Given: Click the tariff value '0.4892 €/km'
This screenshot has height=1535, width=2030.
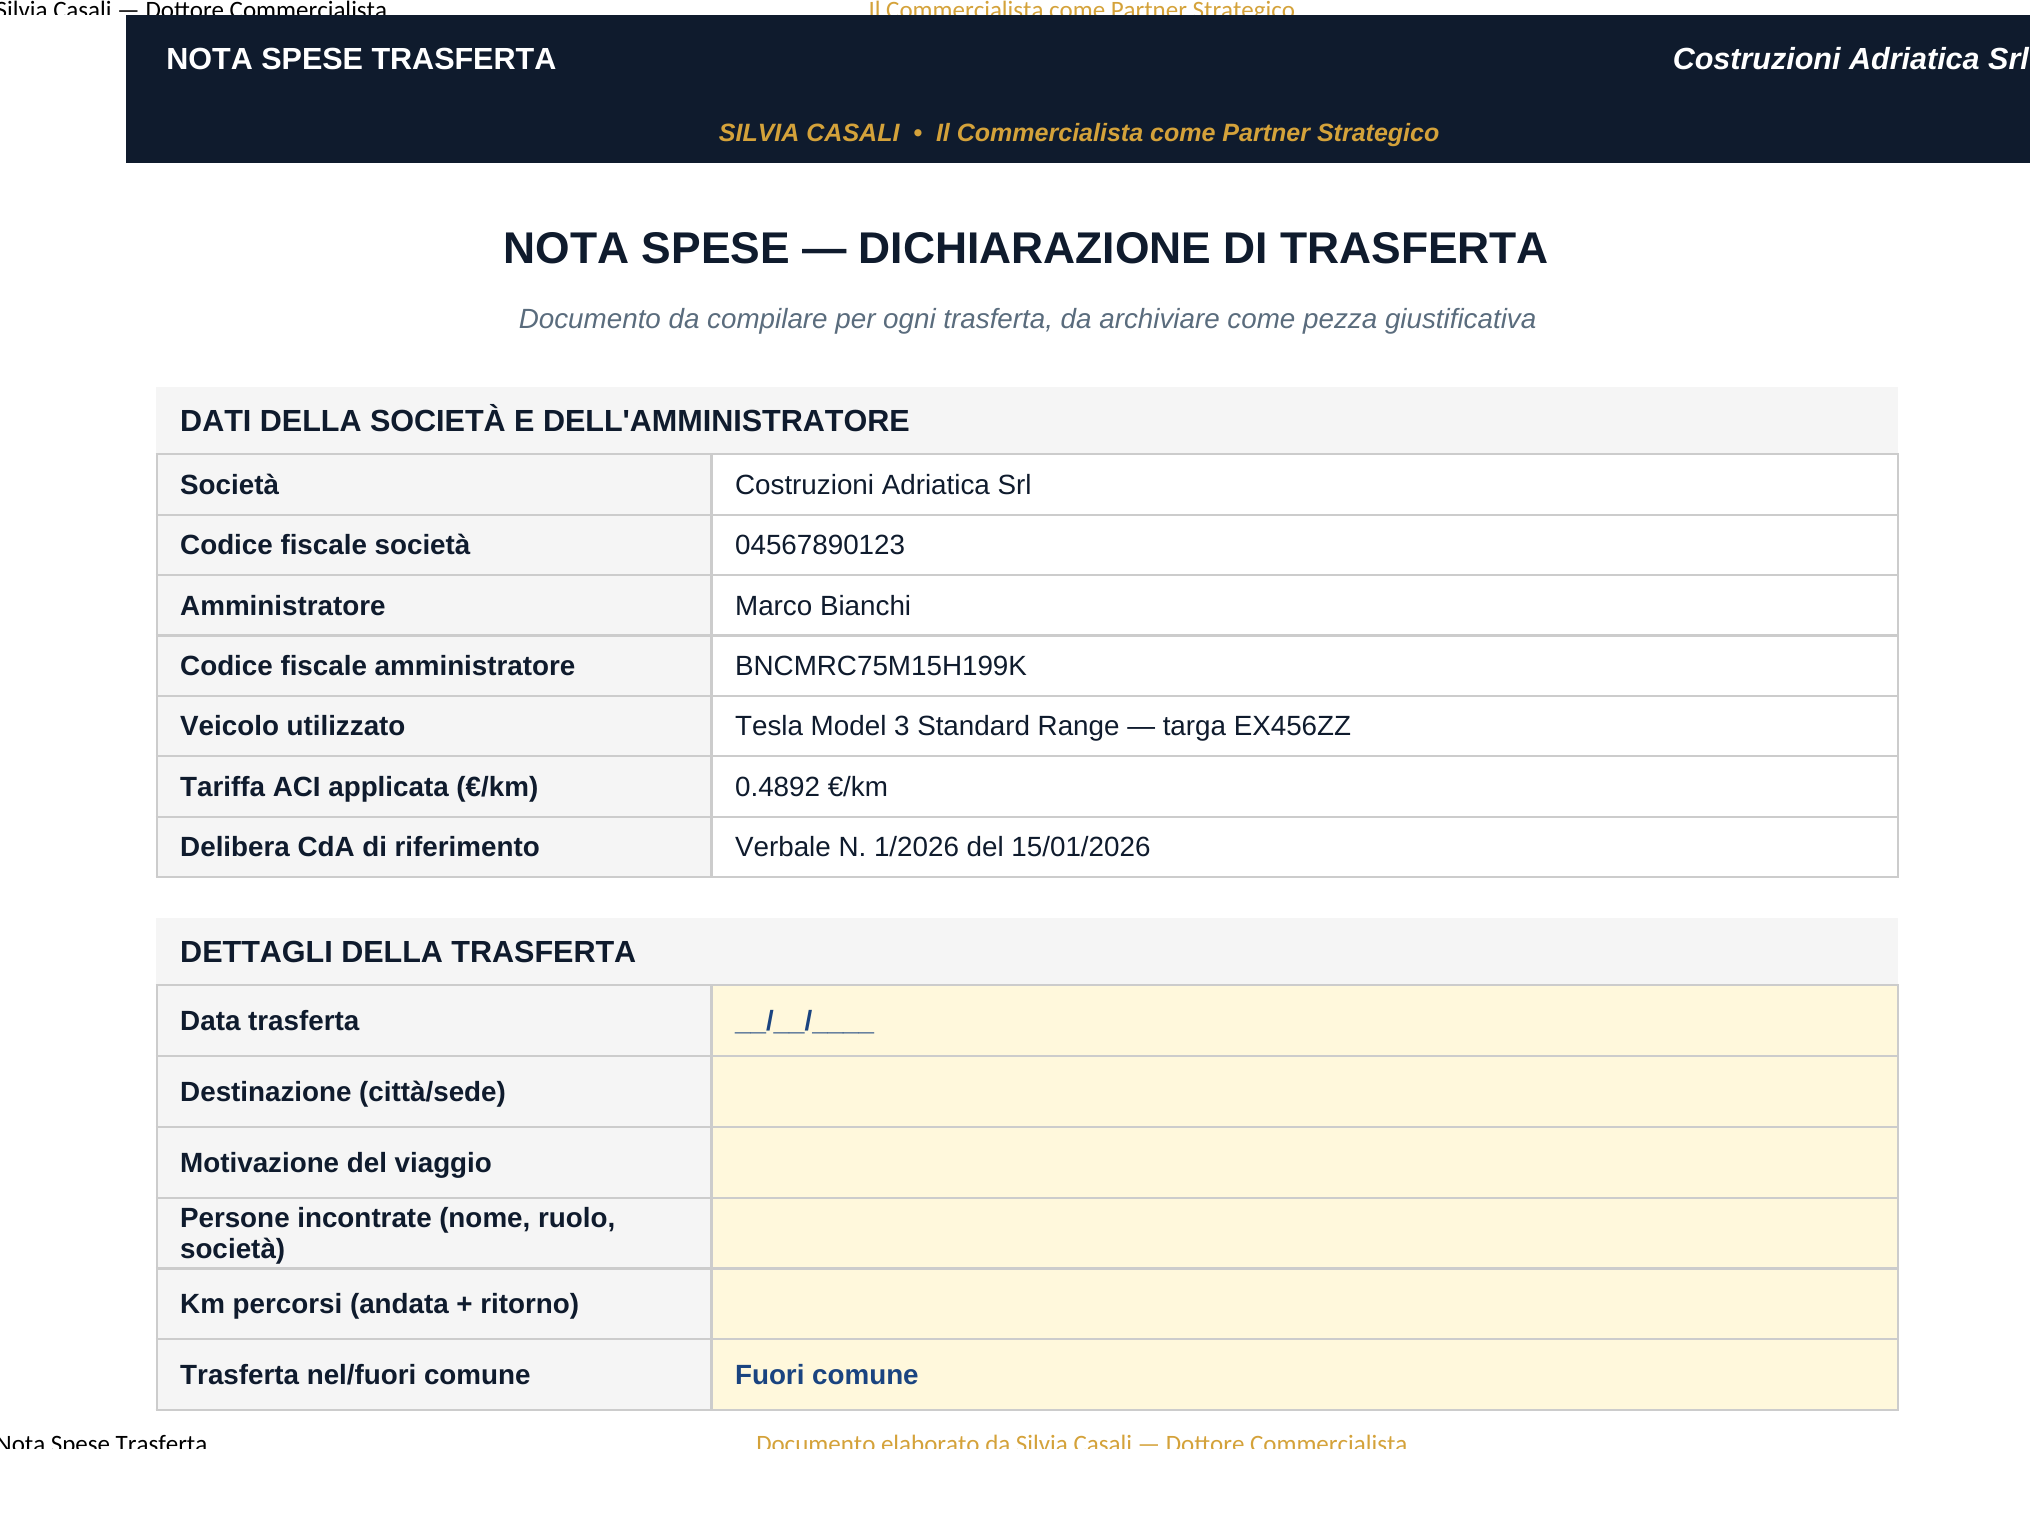Looking at the screenshot, I should 811,787.
